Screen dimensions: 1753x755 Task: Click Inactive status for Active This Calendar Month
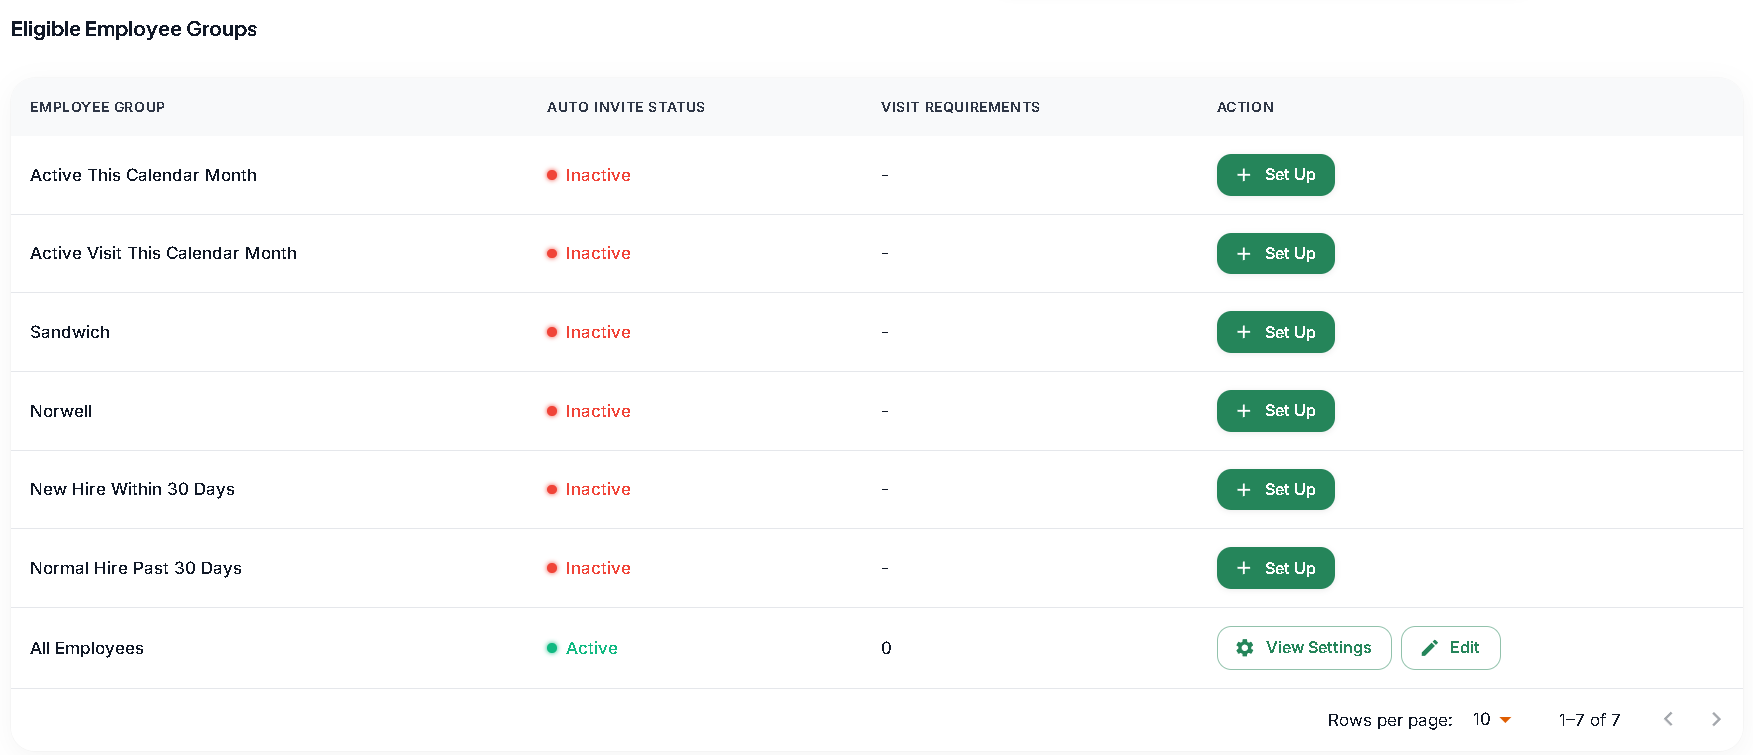[588, 175]
